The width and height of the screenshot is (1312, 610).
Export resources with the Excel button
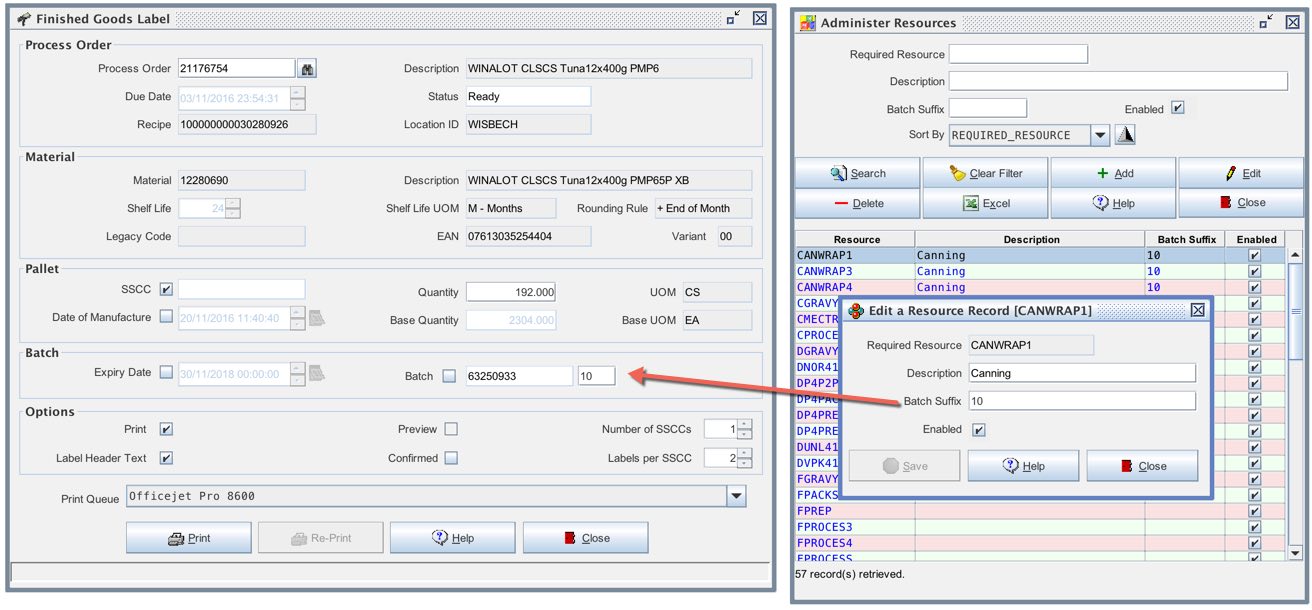[x=985, y=203]
